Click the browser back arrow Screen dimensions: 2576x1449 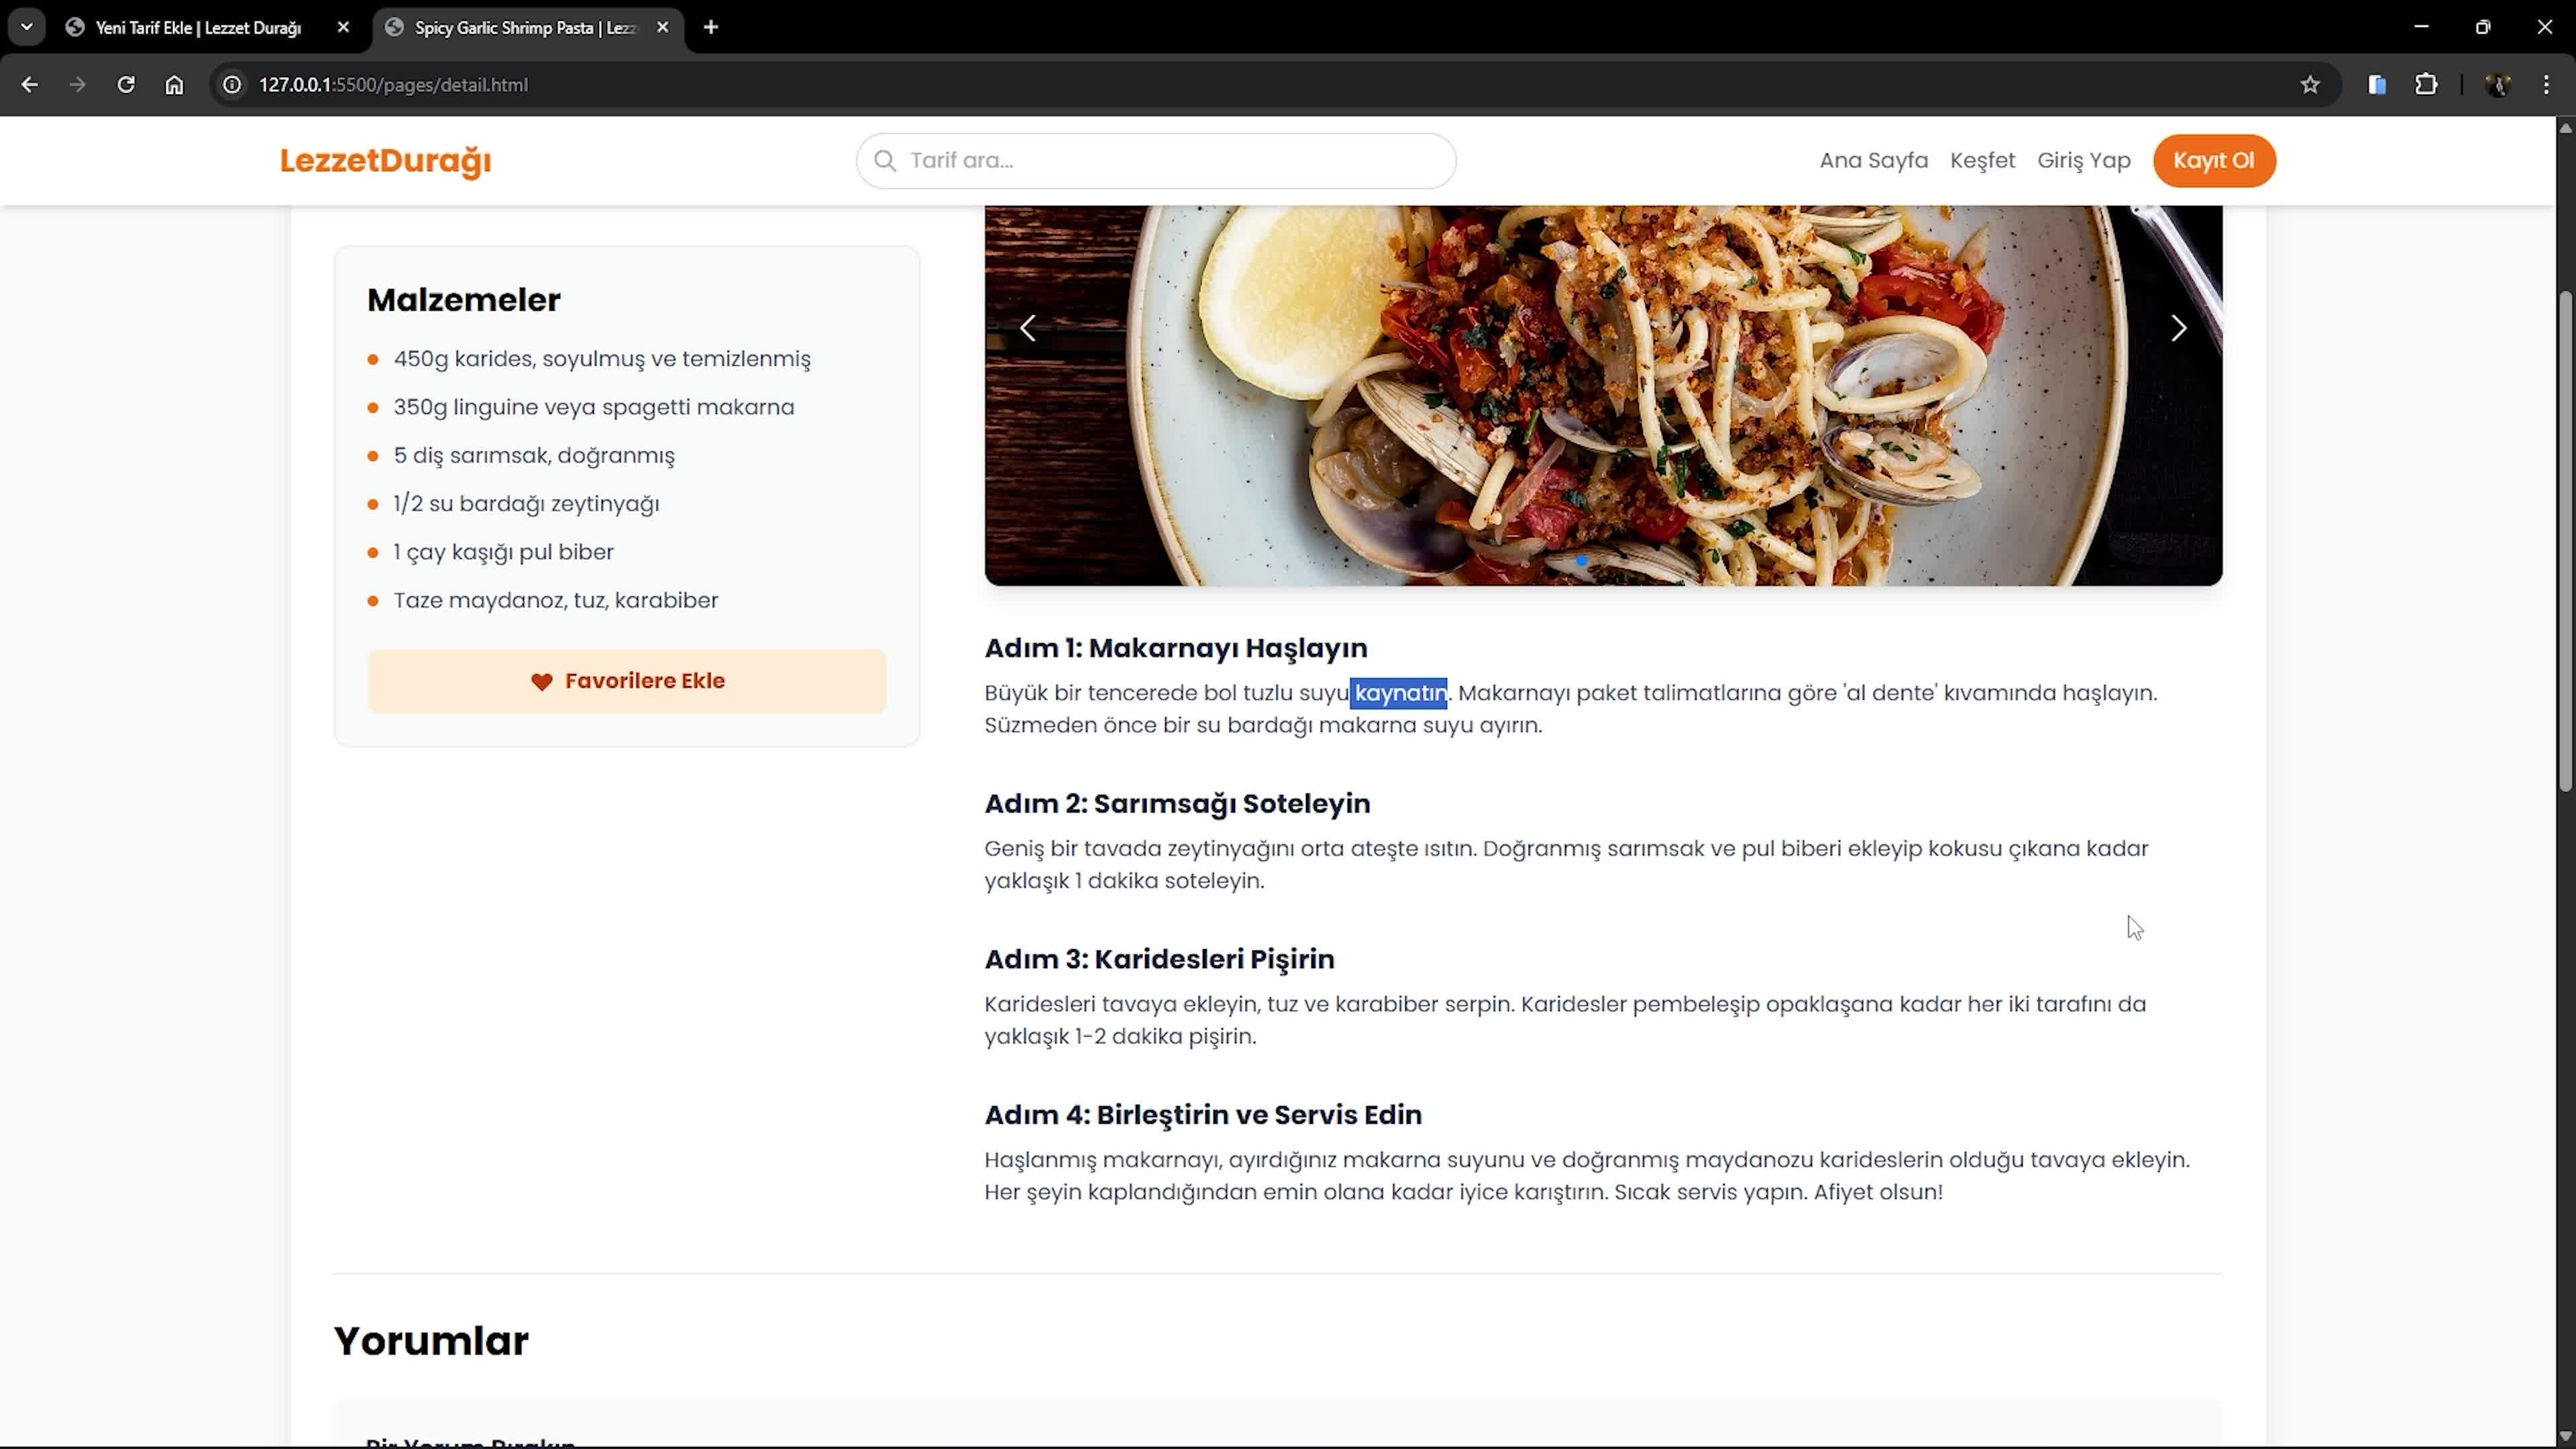pyautogui.click(x=29, y=85)
